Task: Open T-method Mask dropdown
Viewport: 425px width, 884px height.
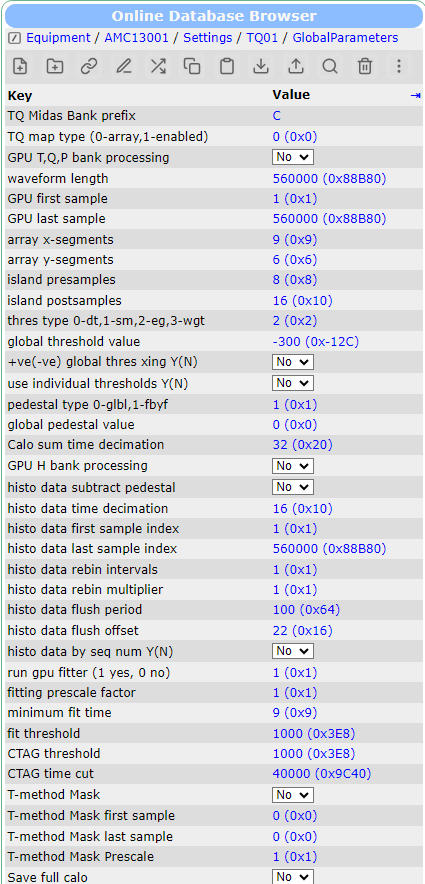Action: [293, 795]
